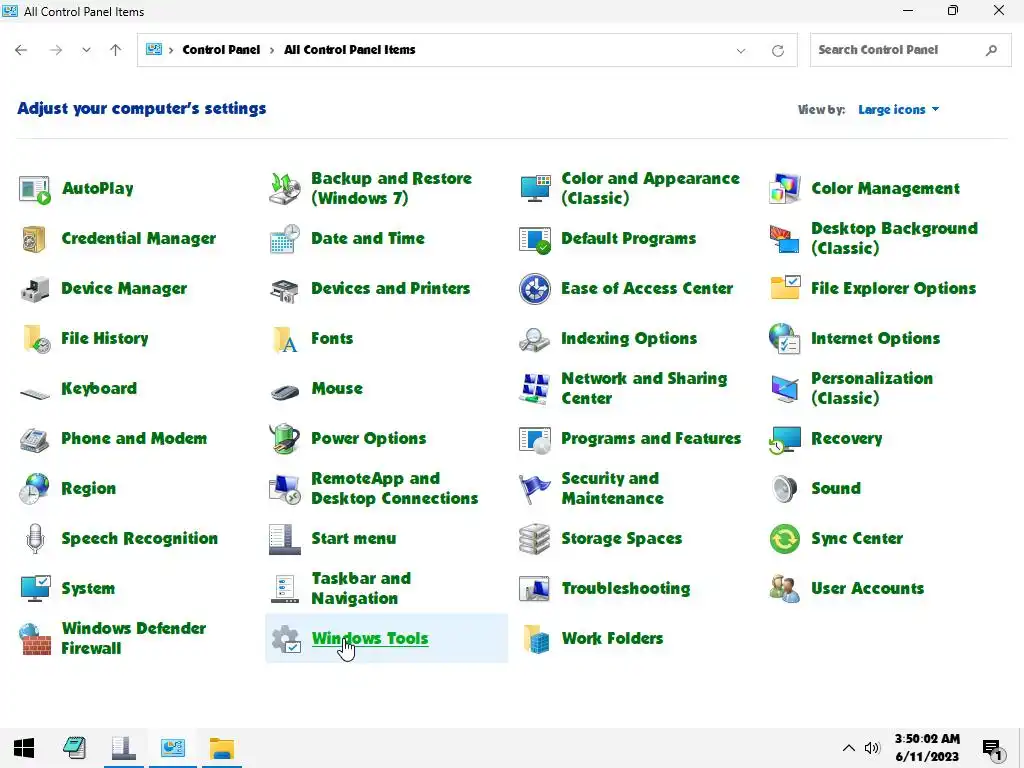
Task: Click the Sync Center green icon
Action: pos(784,539)
